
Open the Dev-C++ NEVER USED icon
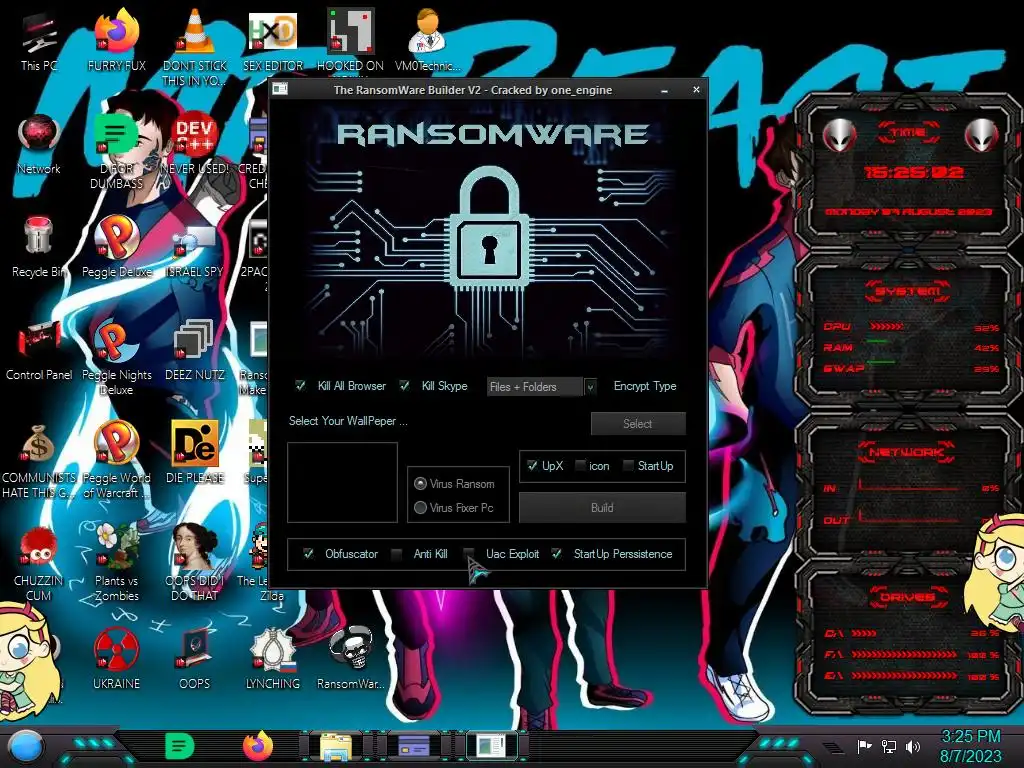(195, 144)
